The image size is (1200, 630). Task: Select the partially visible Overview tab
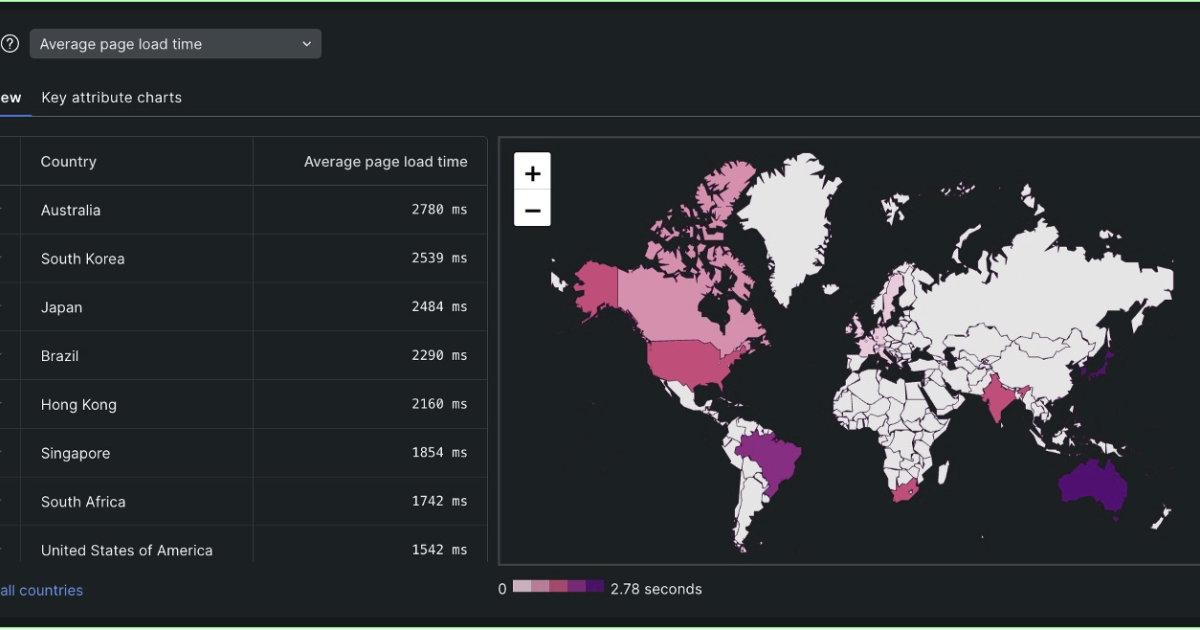8,97
